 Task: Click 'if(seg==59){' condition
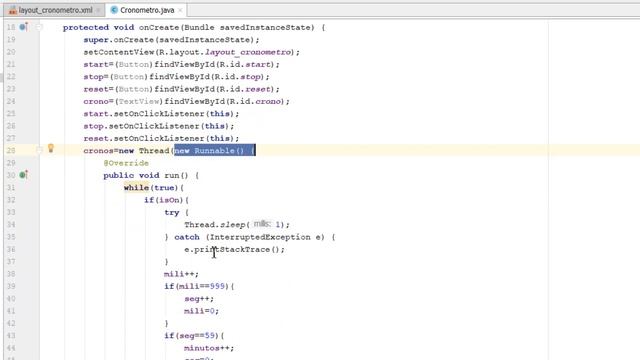pyautogui.click(x=194, y=336)
